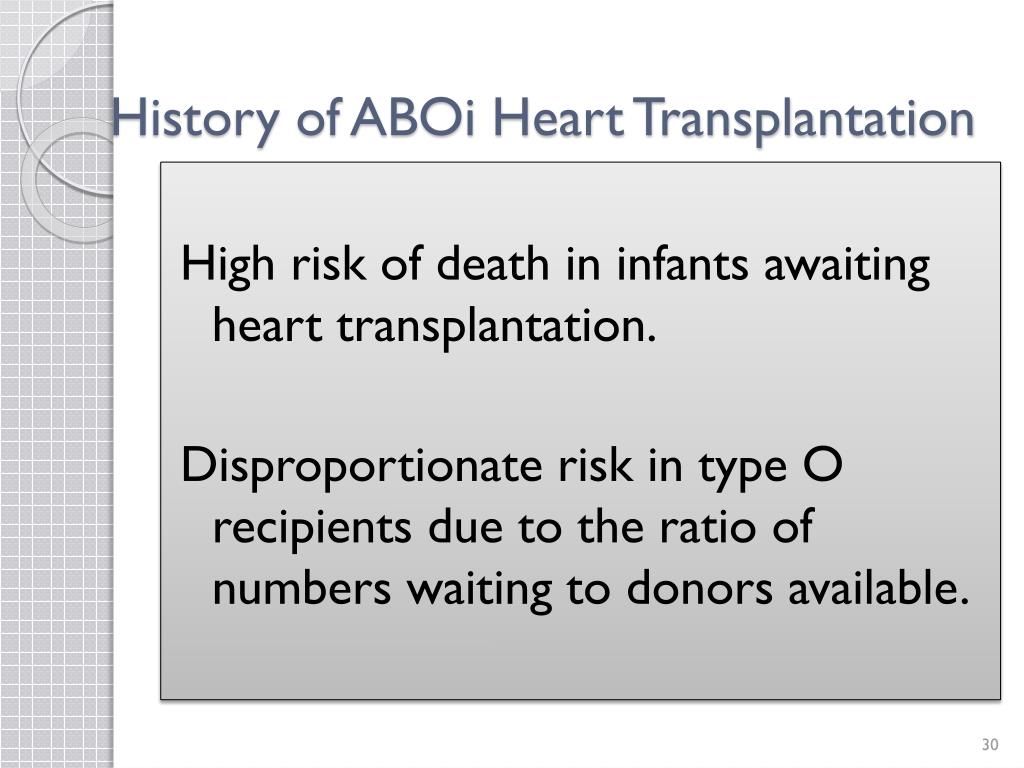Click the line 'Disproportionate risk in type O'

coord(512,467)
